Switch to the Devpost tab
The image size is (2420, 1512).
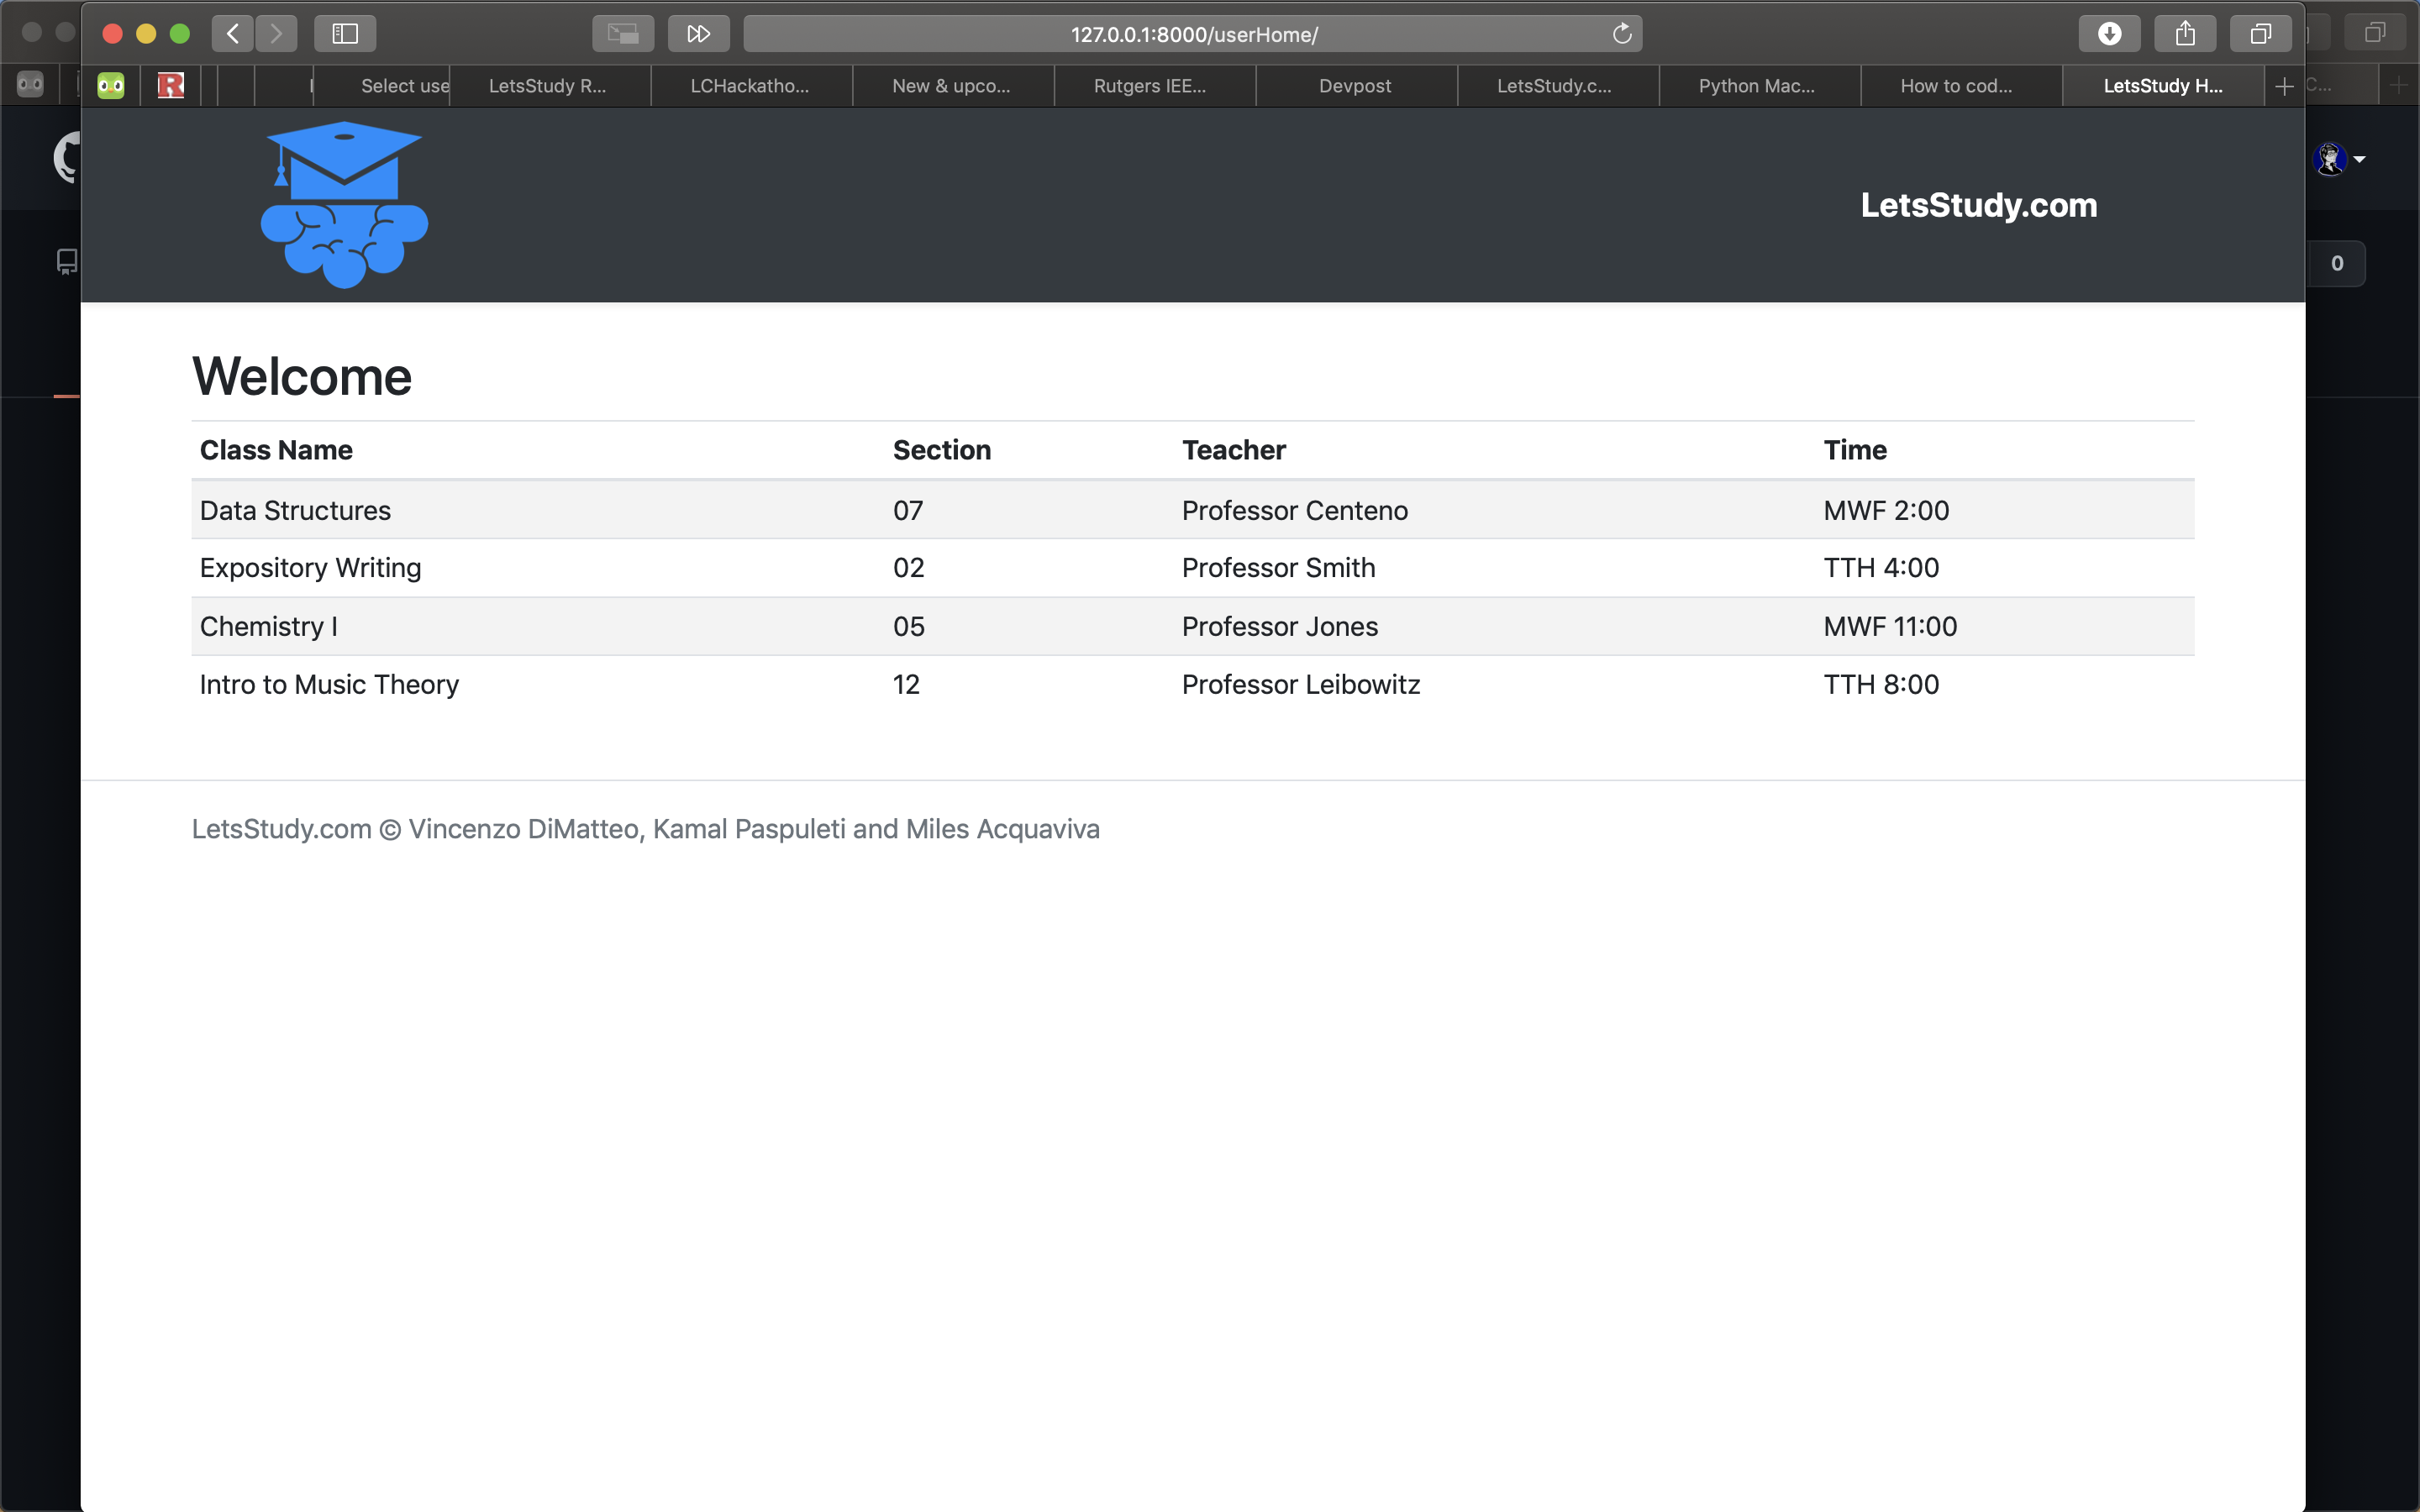1355,86
